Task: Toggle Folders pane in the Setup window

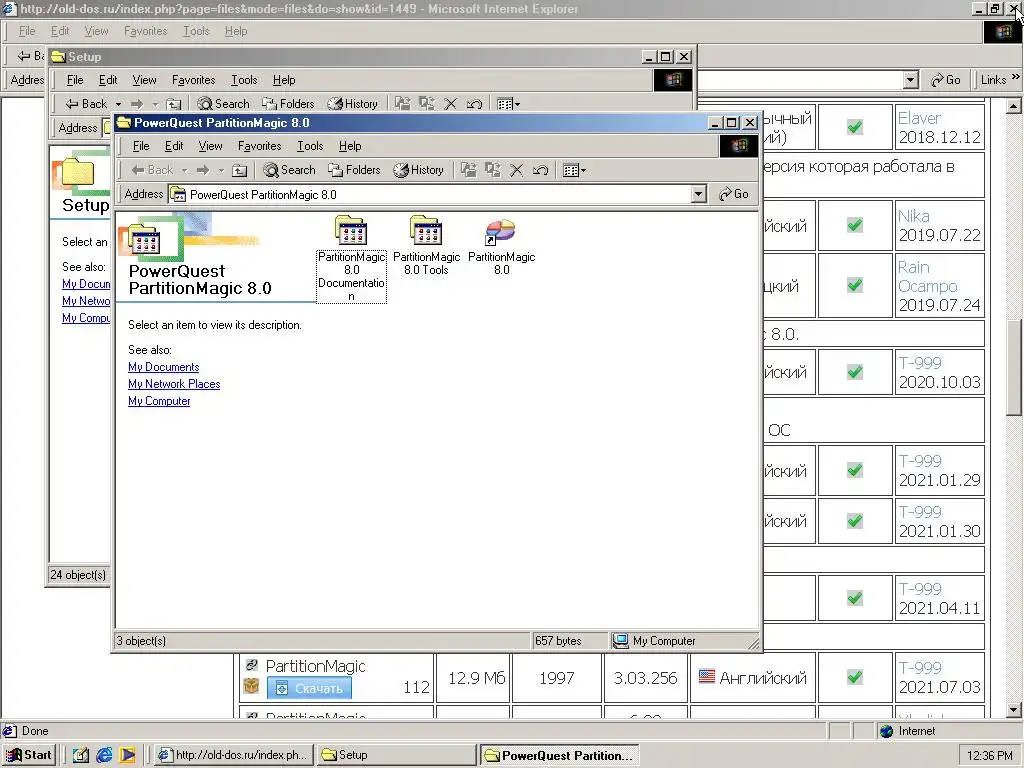Action: pos(288,104)
